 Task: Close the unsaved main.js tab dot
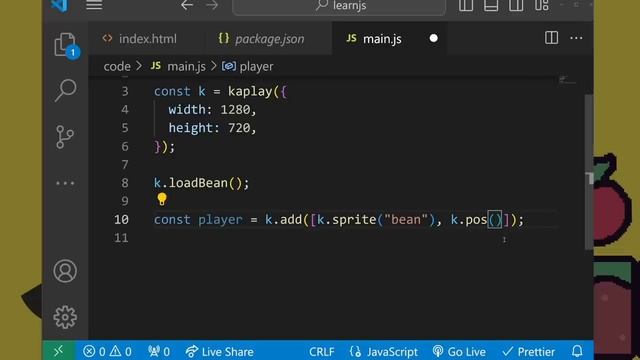pos(433,38)
